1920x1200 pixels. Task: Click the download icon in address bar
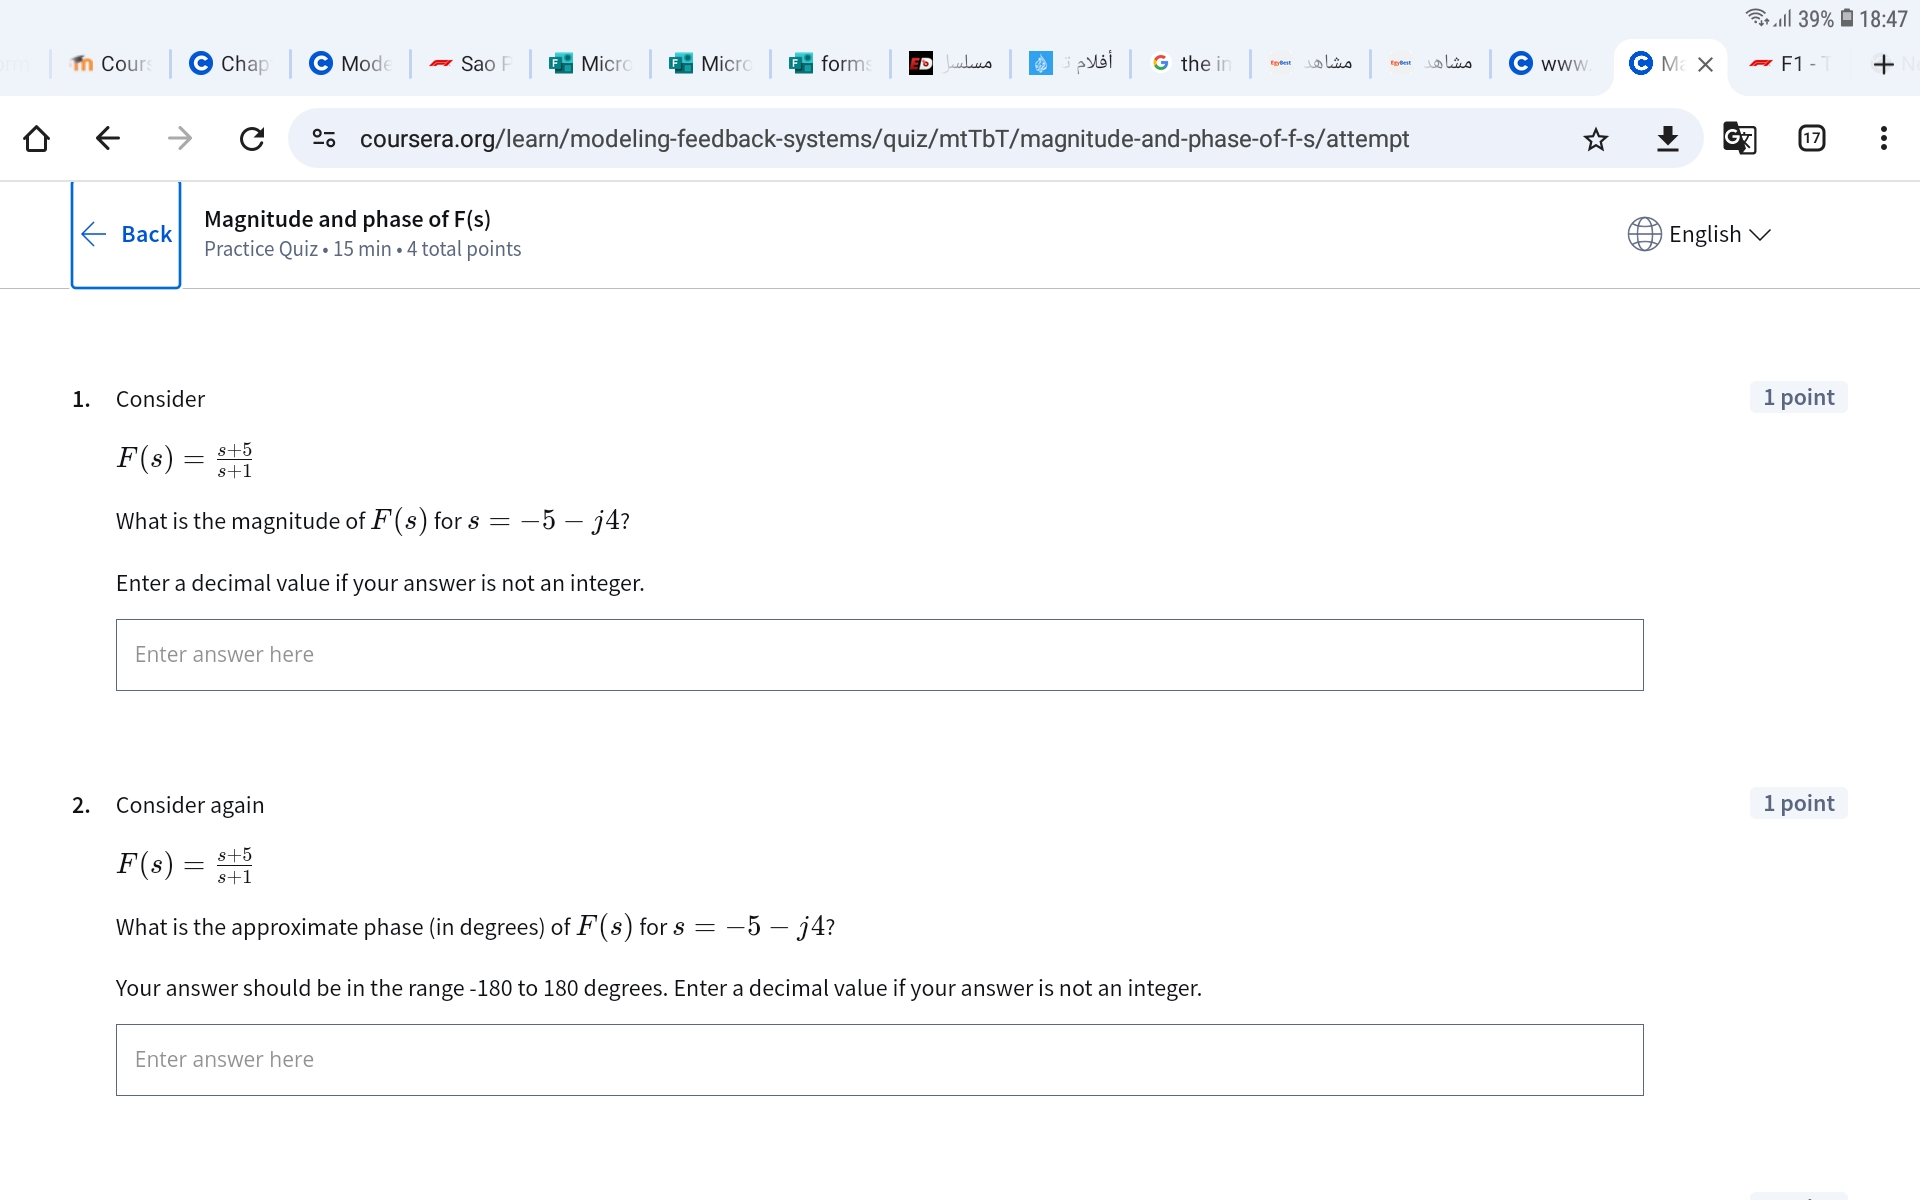click(1668, 138)
